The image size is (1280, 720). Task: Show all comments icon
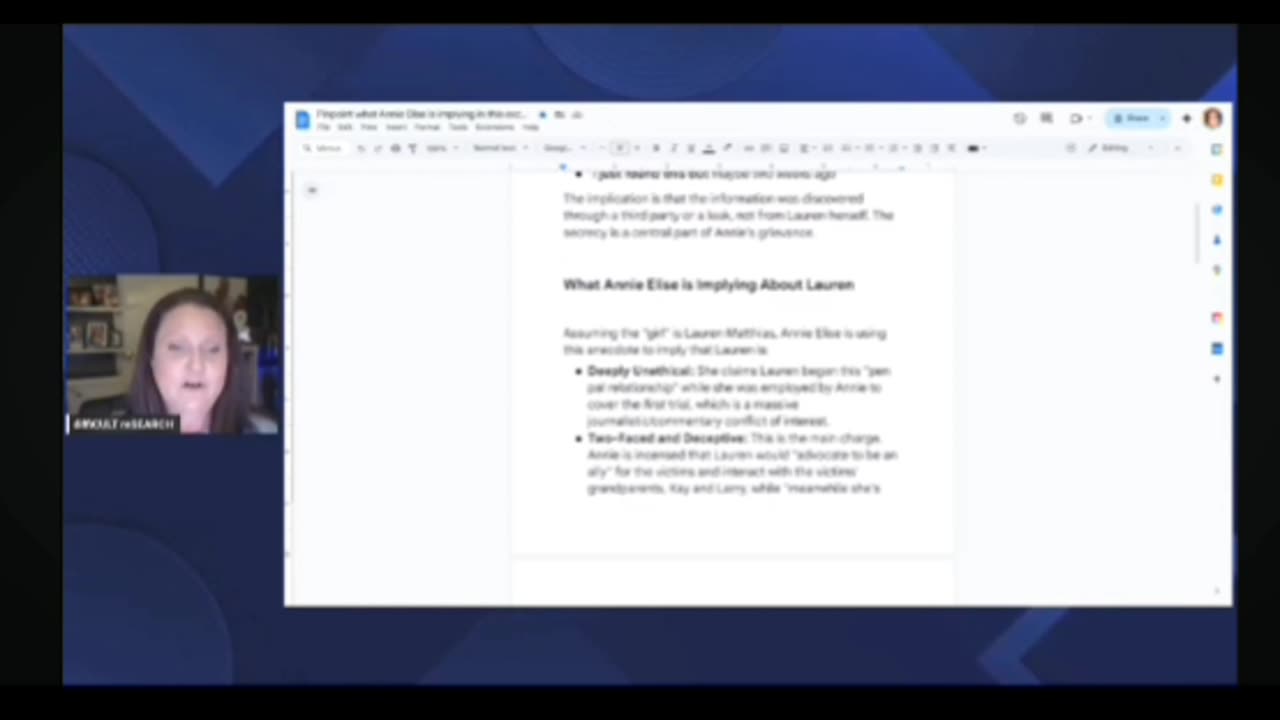[x=1046, y=118]
